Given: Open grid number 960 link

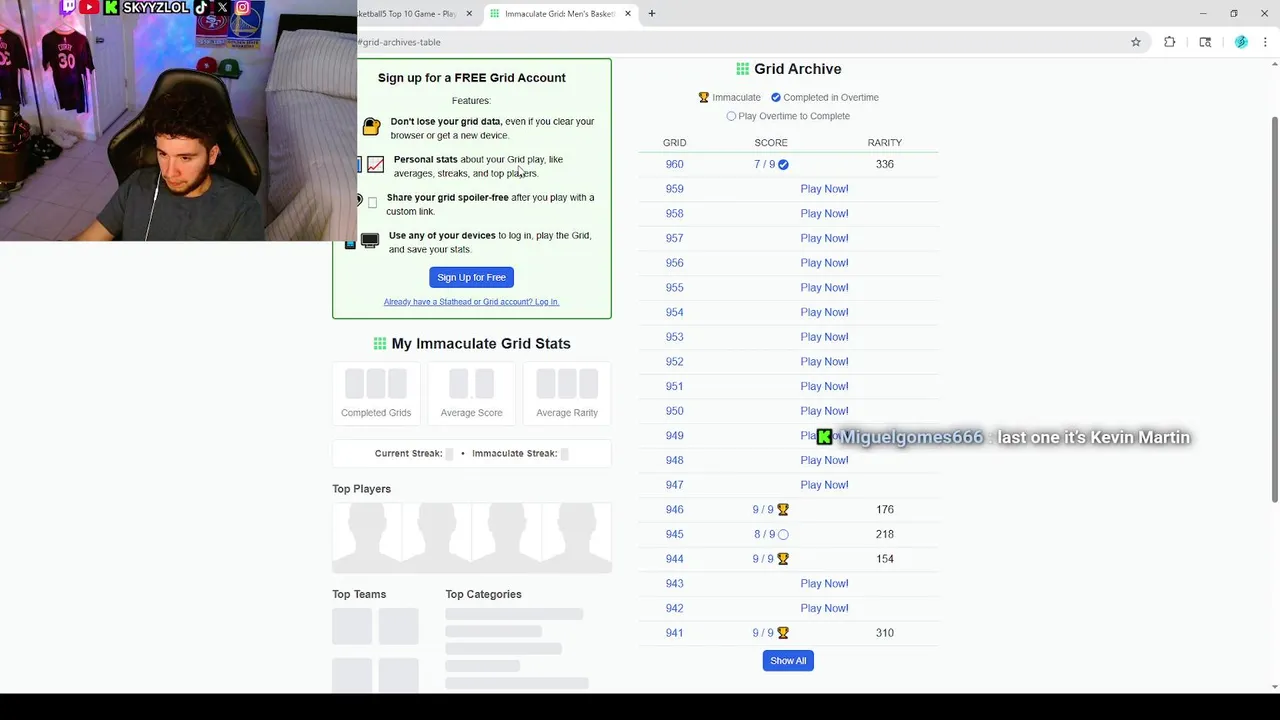Looking at the screenshot, I should 674,164.
